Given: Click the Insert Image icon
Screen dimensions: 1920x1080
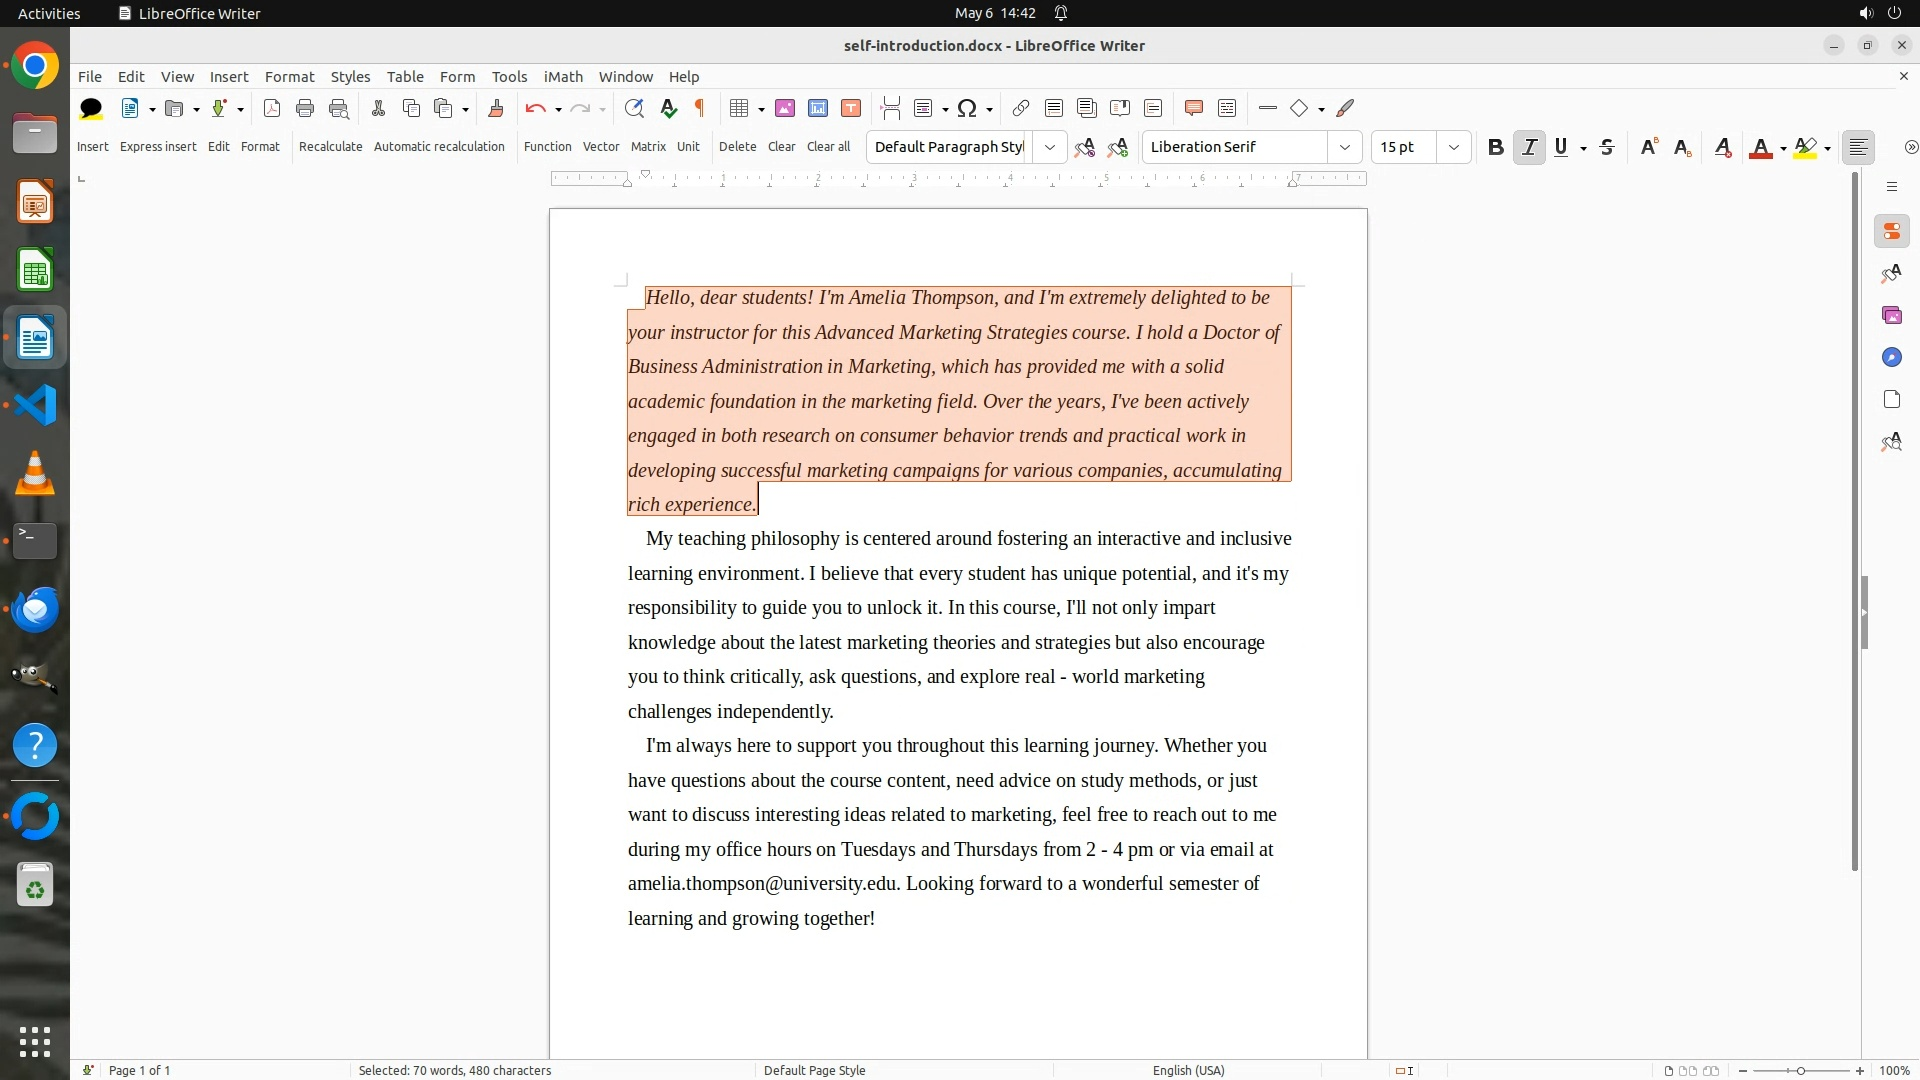Looking at the screenshot, I should tap(784, 108).
